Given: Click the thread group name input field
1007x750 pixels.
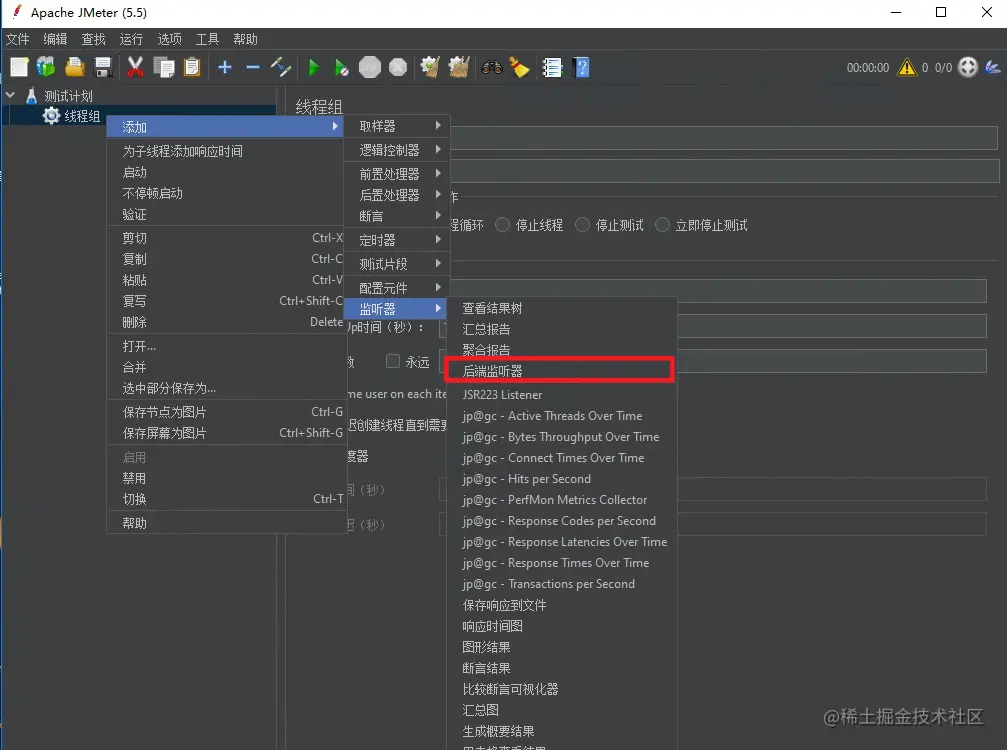Looking at the screenshot, I should click(x=723, y=138).
